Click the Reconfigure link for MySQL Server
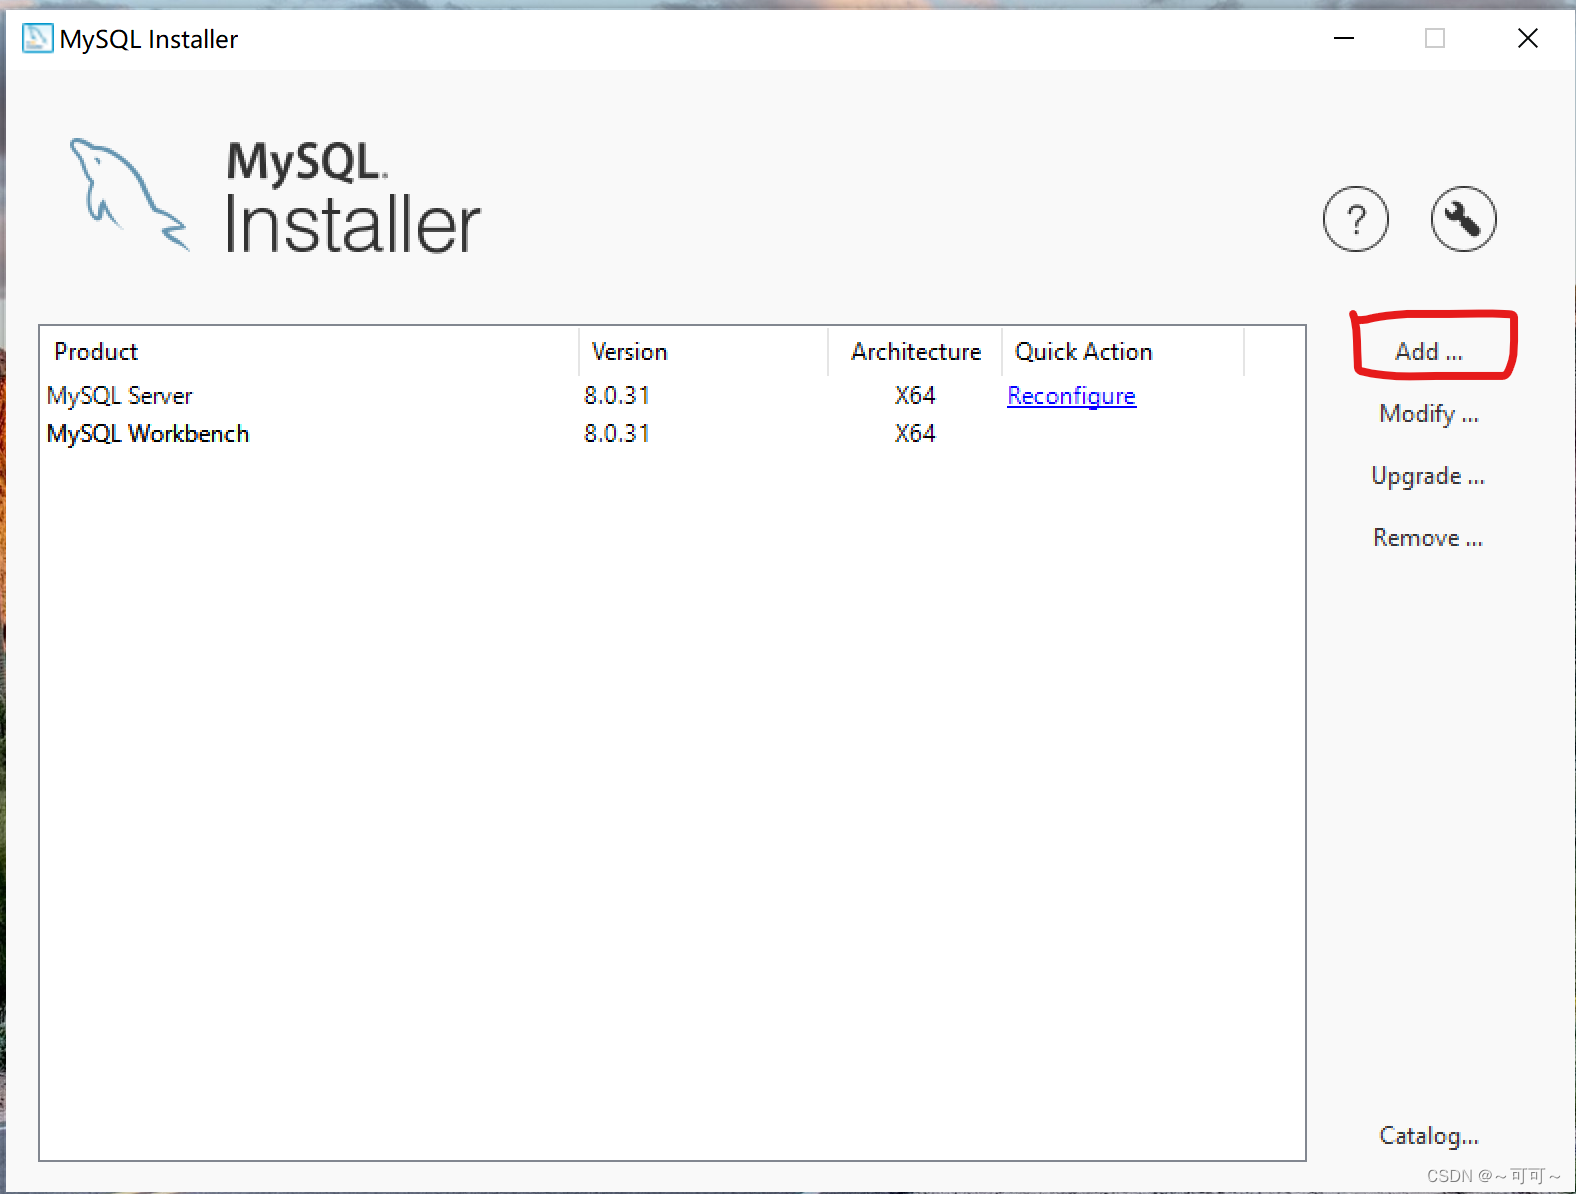The height and width of the screenshot is (1194, 1576). coord(1071,396)
